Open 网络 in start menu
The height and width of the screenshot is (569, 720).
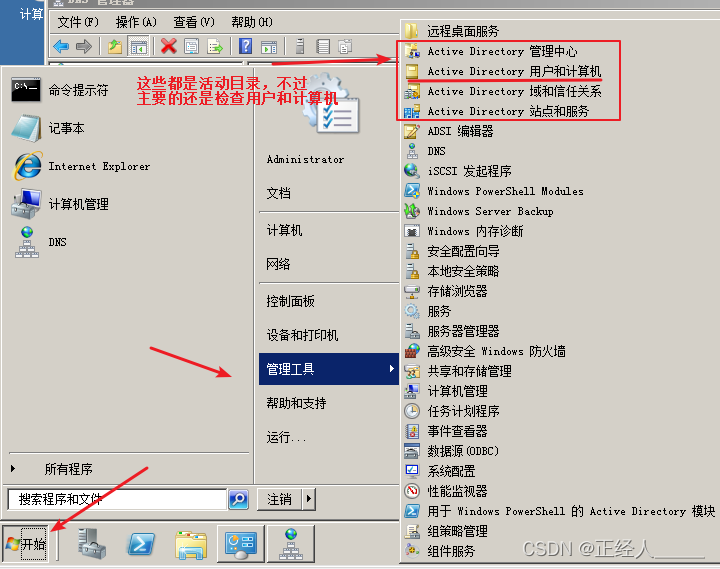coord(278,264)
